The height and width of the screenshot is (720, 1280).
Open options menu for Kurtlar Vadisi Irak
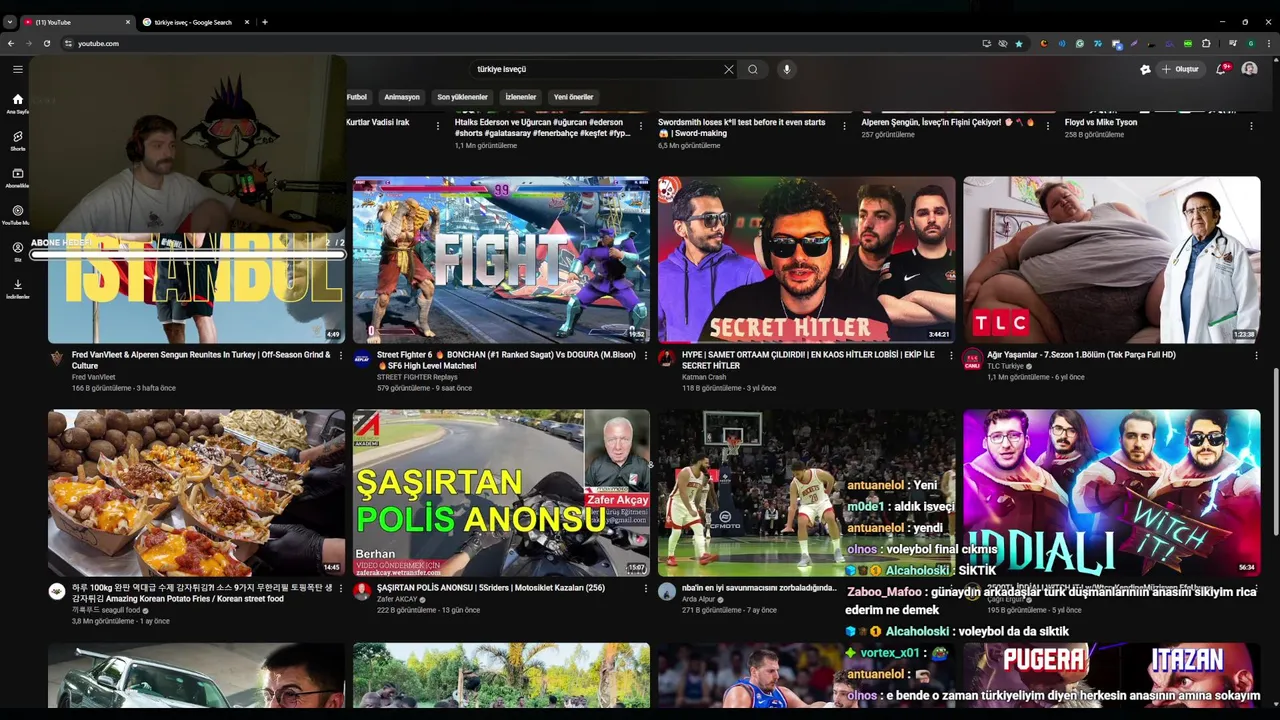point(437,126)
